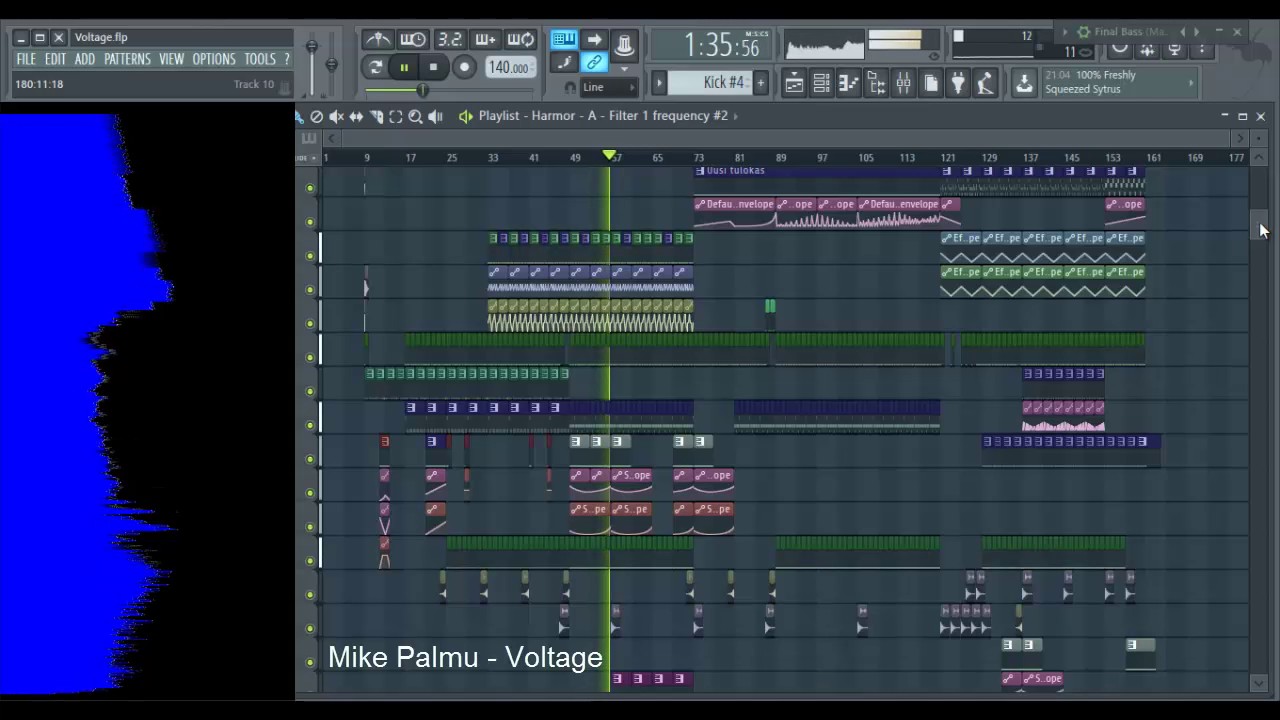Image resolution: width=1280 pixels, height=720 pixels.
Task: Open pattern selector arrow left of Kick #4
Action: click(x=659, y=82)
